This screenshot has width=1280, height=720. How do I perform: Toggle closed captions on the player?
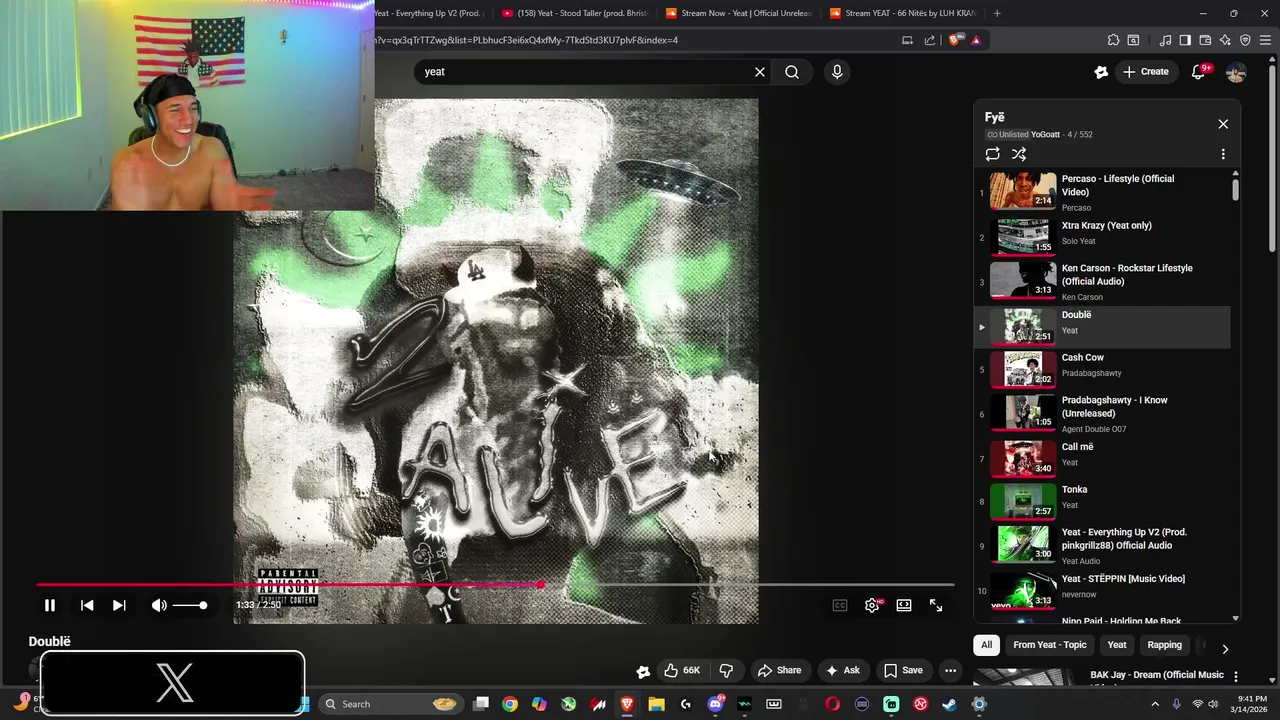tap(840, 605)
